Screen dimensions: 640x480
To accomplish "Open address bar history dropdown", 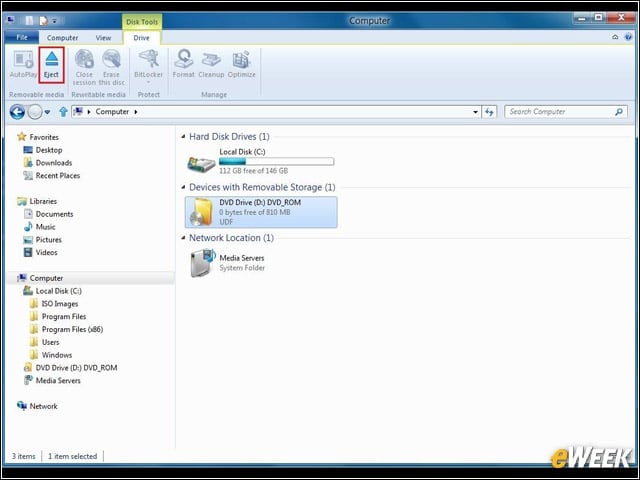I will click(475, 112).
